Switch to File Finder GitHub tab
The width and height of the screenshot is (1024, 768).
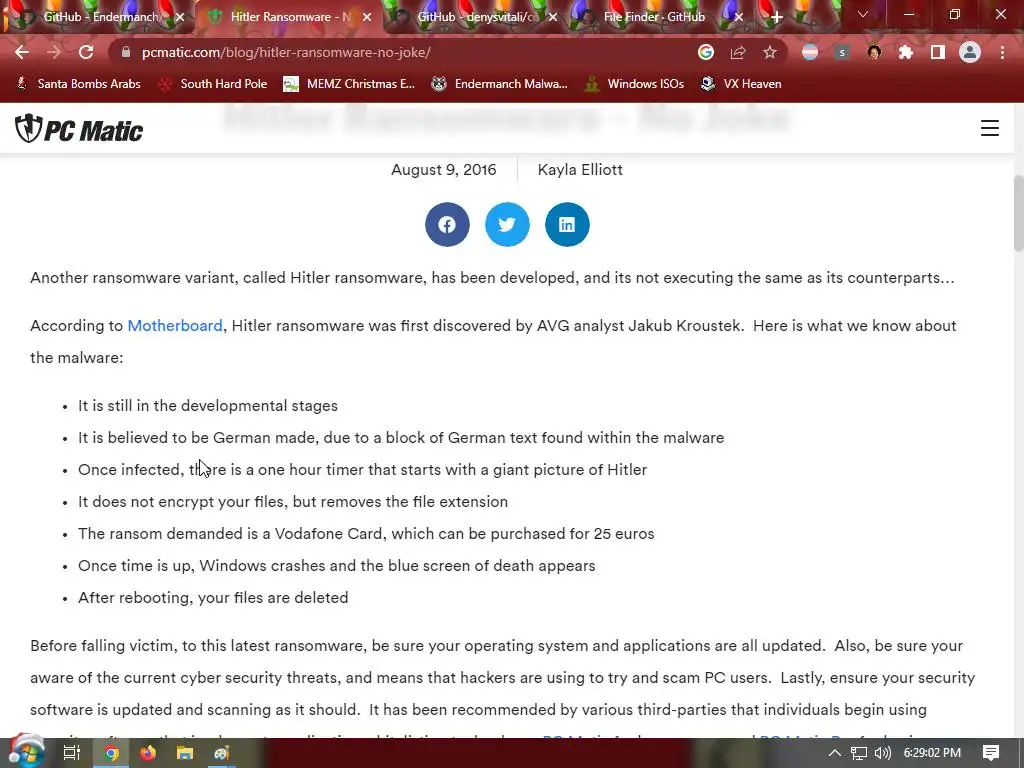click(654, 17)
